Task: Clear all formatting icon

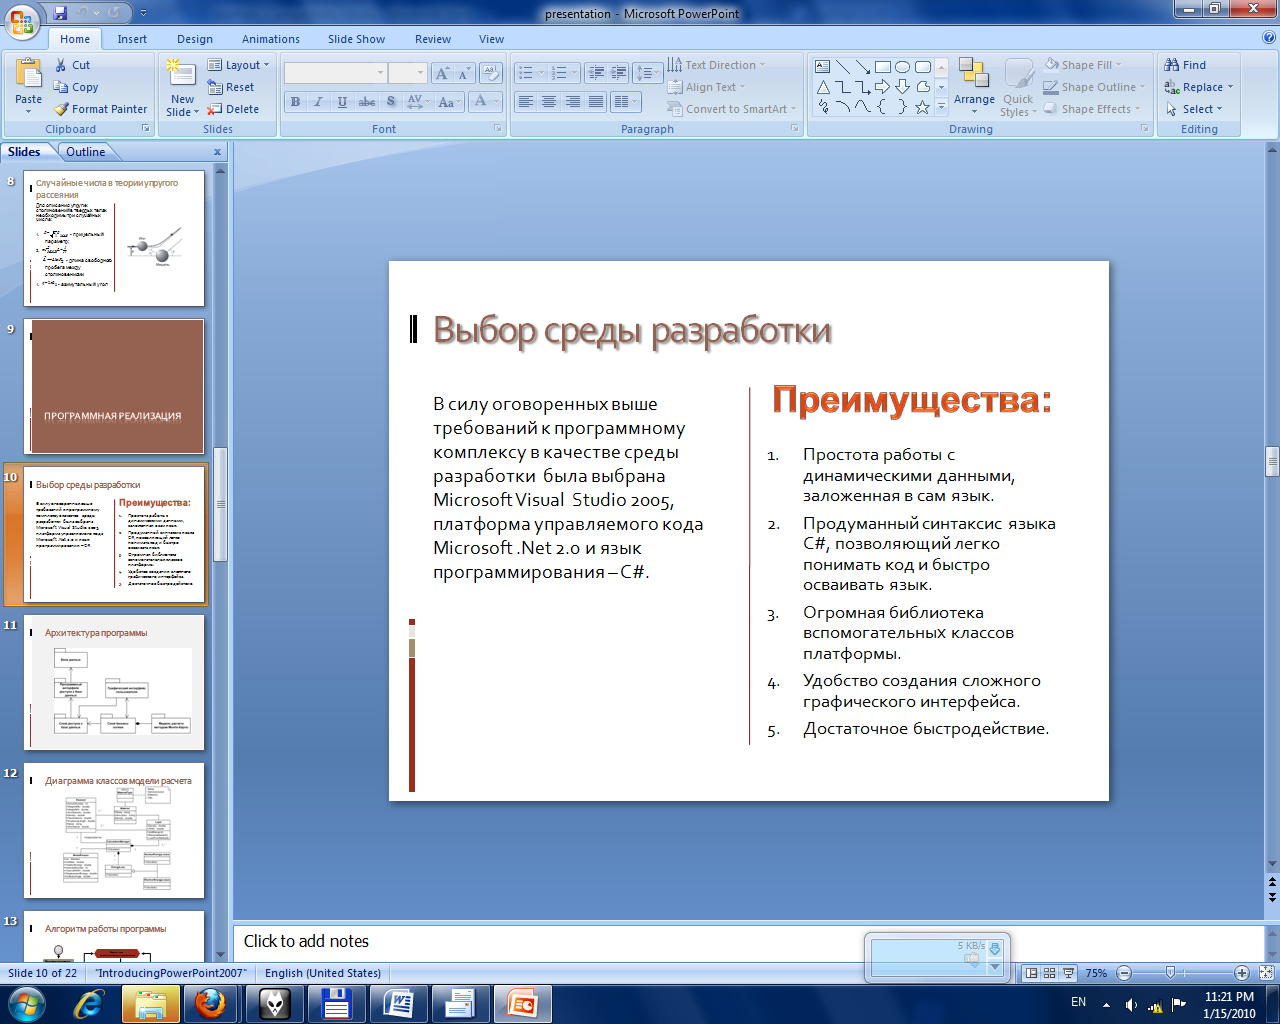Action: tap(490, 73)
